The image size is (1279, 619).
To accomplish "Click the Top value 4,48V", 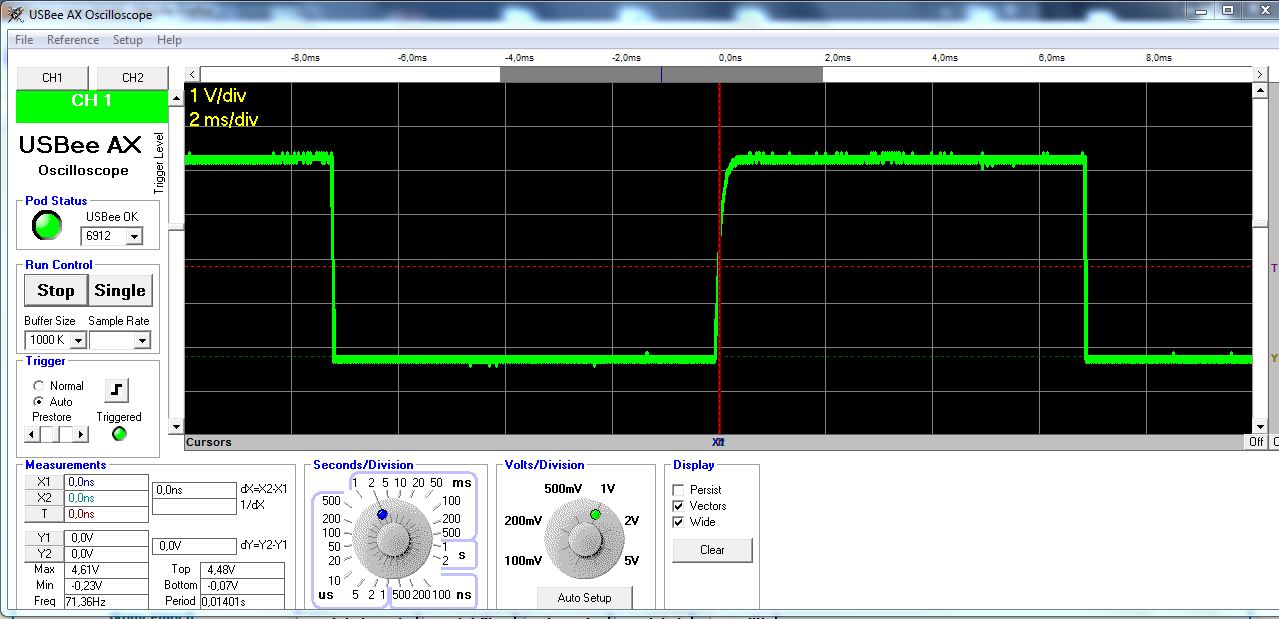I will (242, 570).
